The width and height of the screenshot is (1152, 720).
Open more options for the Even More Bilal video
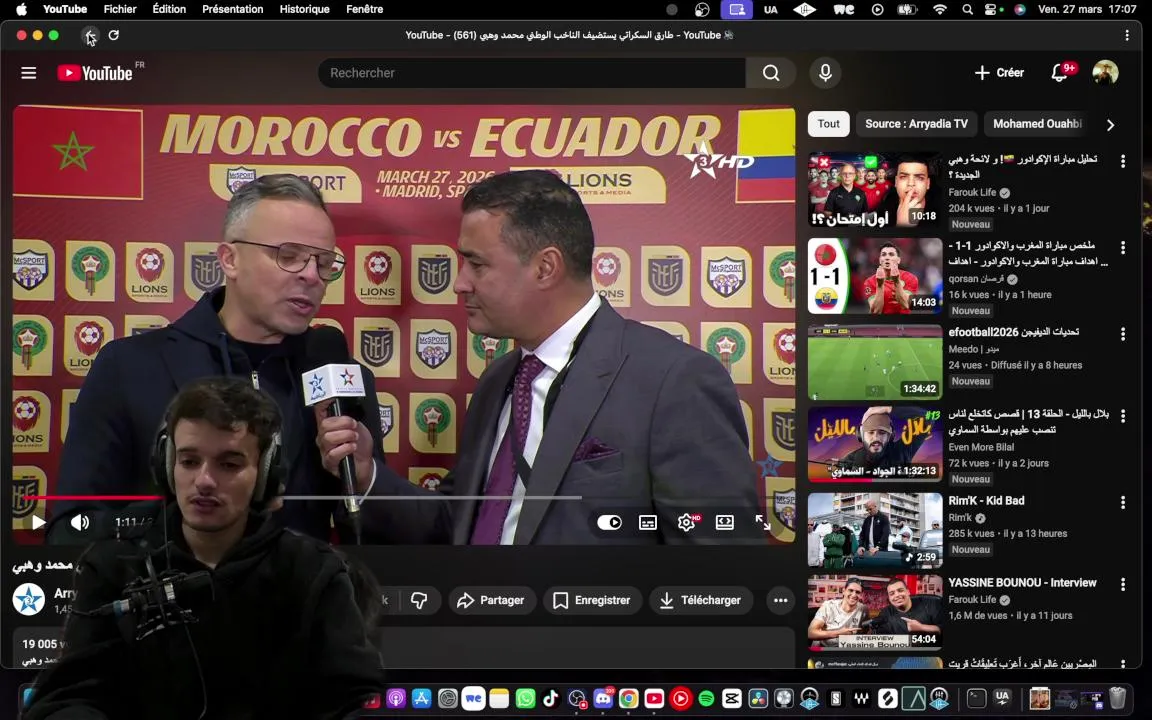pyautogui.click(x=1123, y=416)
